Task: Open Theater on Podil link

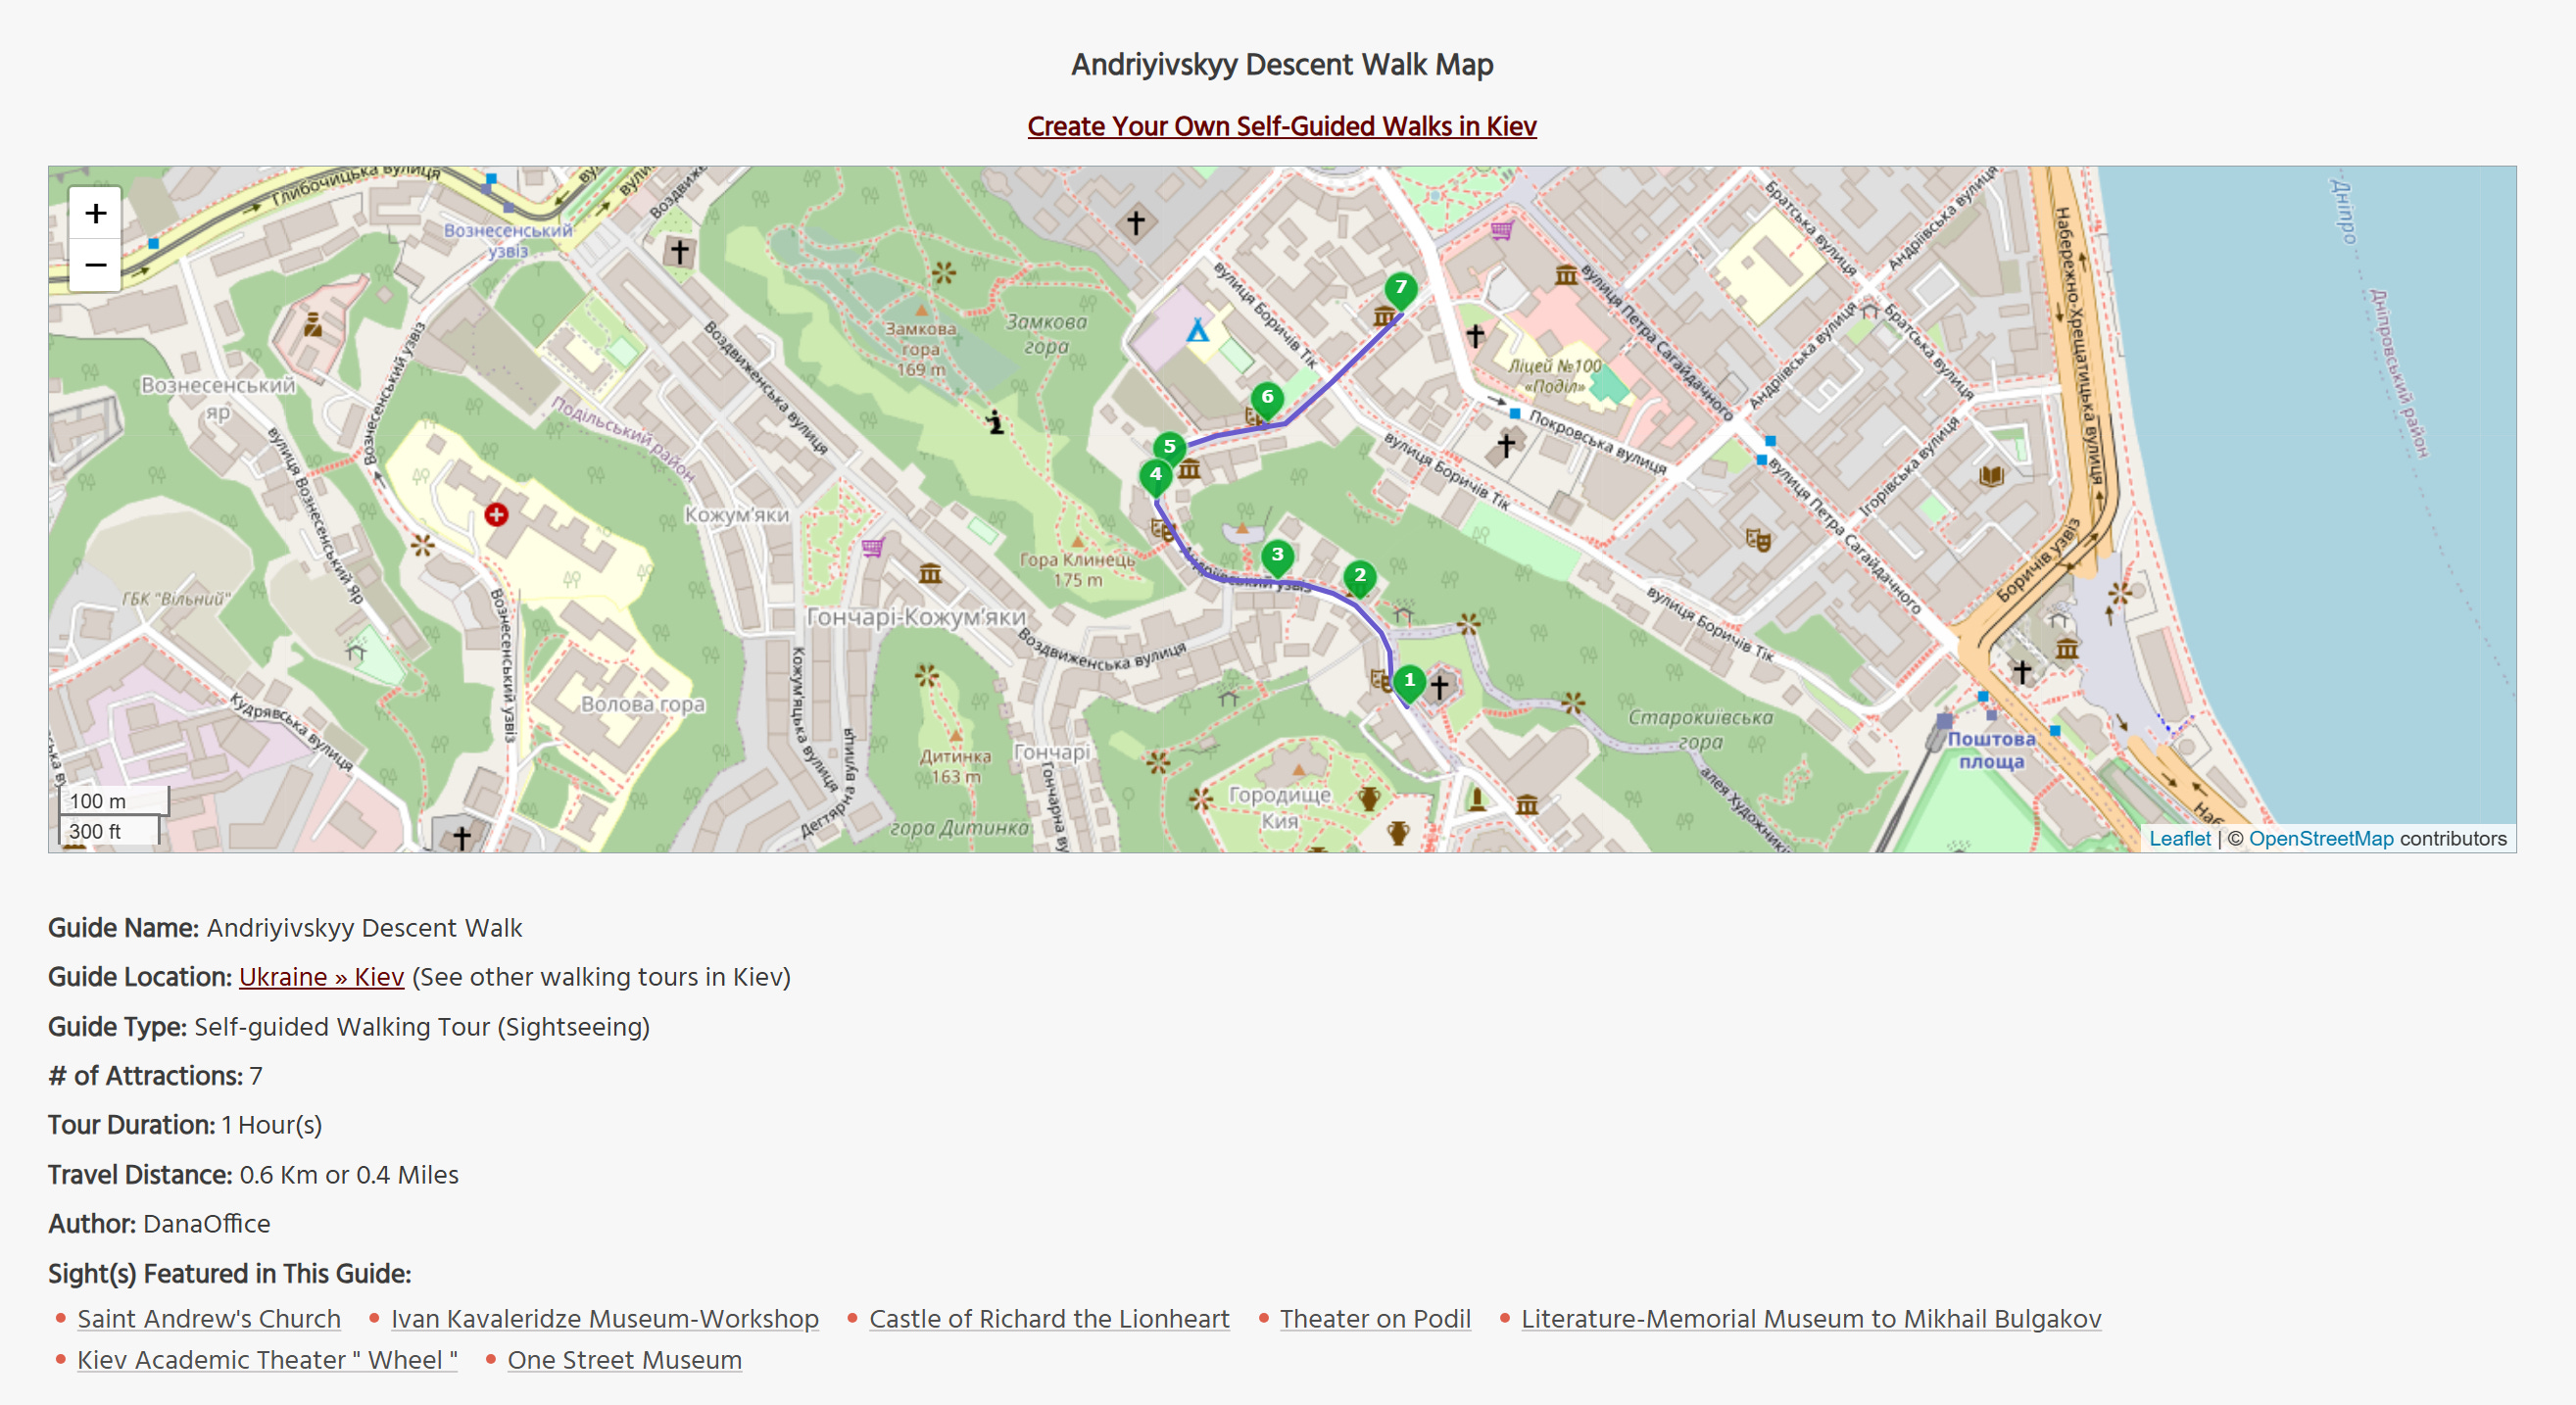Action: pos(1374,1318)
